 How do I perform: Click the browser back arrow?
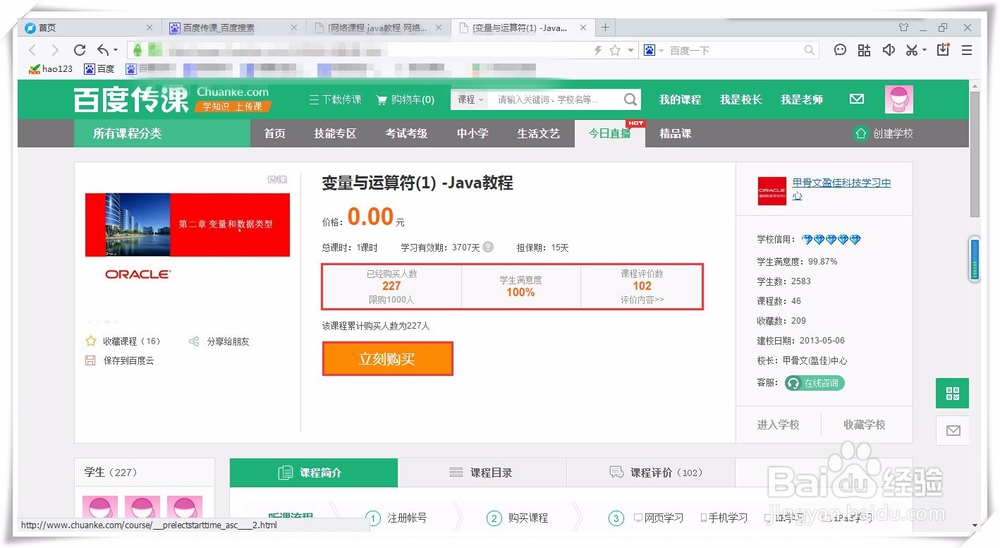[x=33, y=50]
